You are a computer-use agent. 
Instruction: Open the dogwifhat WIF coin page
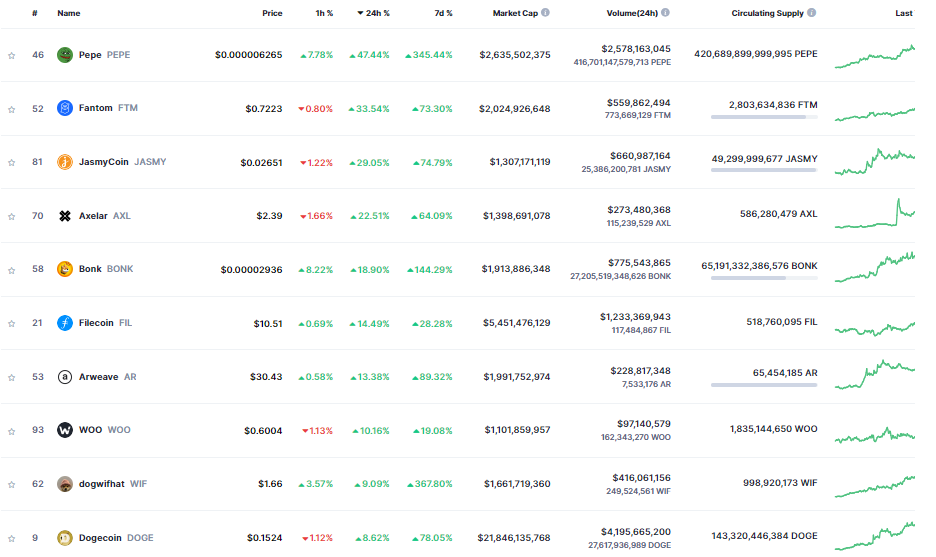[113, 484]
